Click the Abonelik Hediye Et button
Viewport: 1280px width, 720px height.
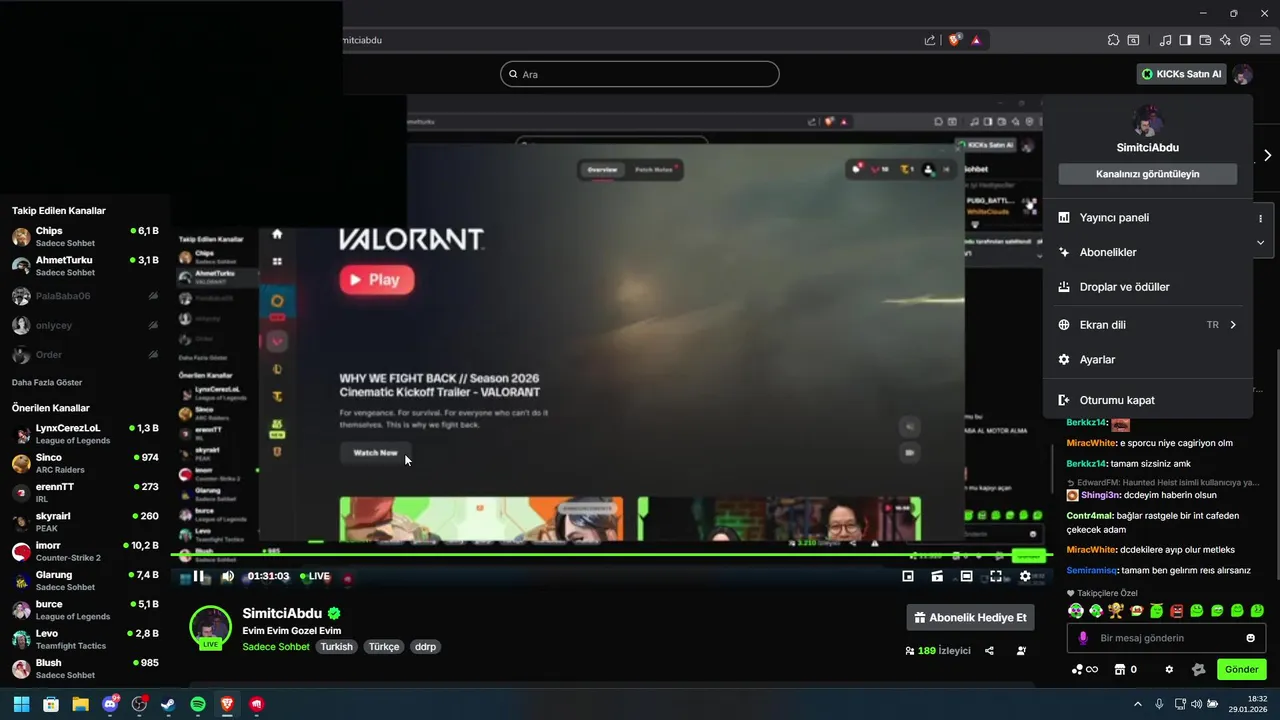(970, 617)
